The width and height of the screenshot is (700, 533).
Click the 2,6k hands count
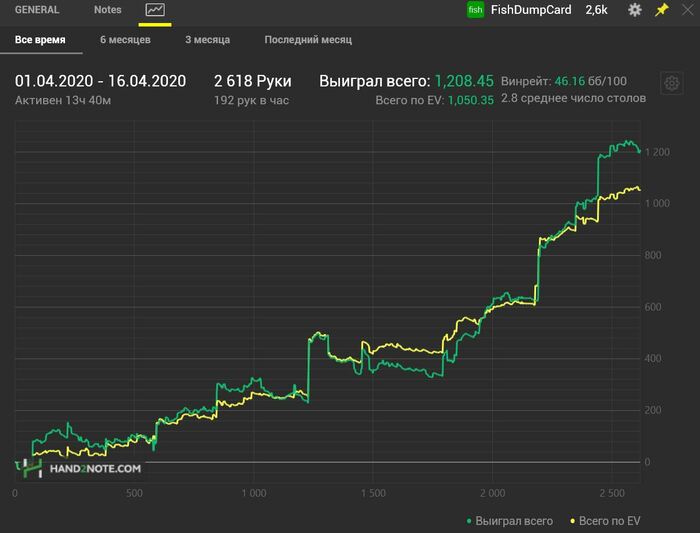[x=596, y=10]
